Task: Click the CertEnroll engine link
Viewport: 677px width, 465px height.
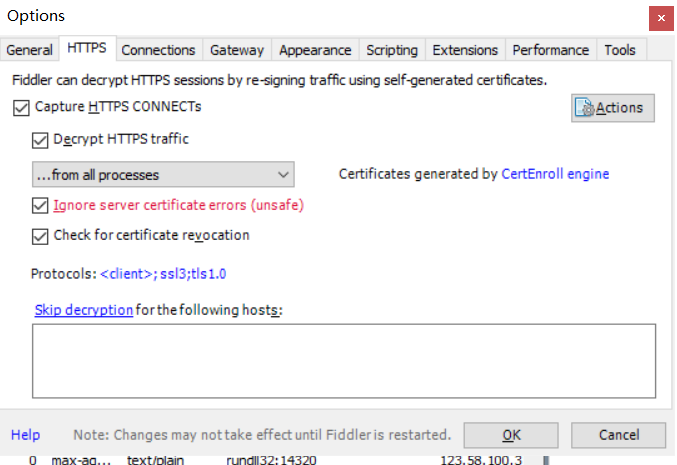Action: (x=555, y=174)
